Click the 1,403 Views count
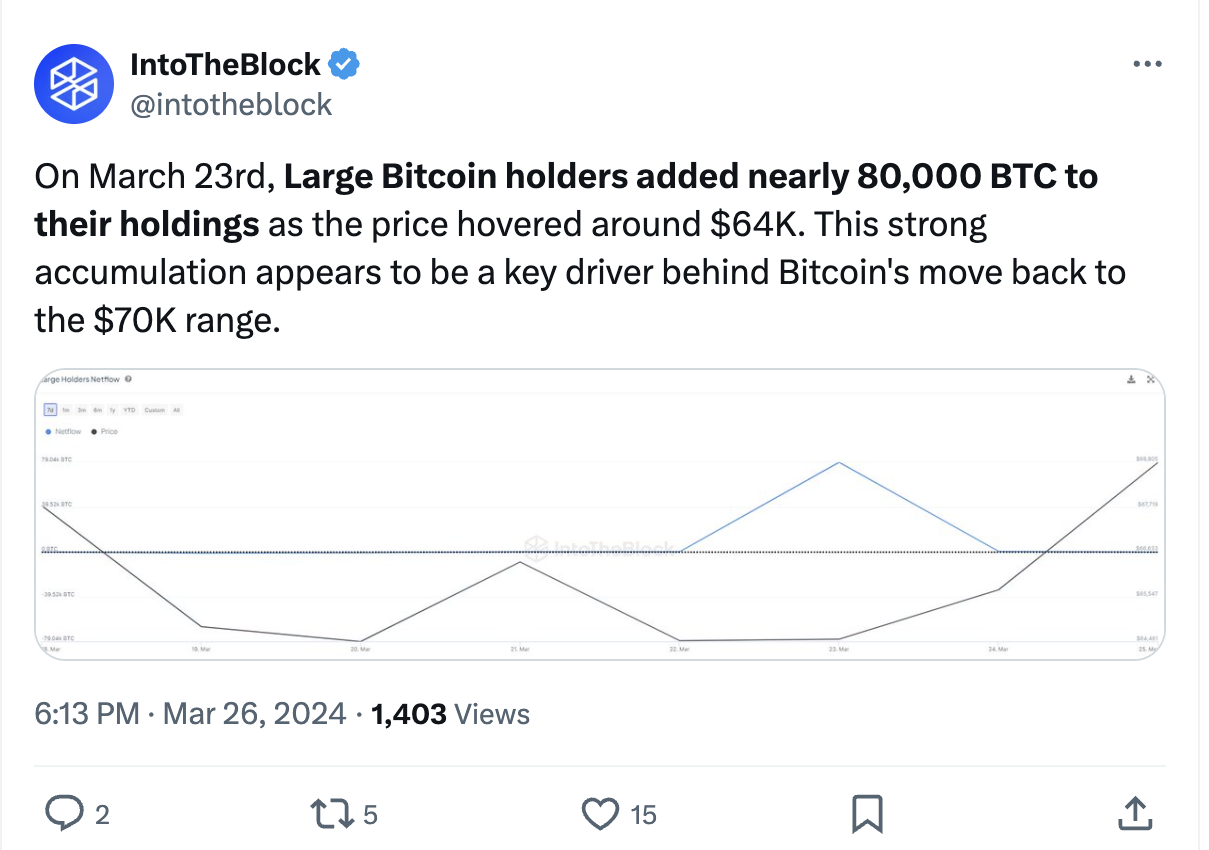The image size is (1209, 850). click(x=450, y=714)
